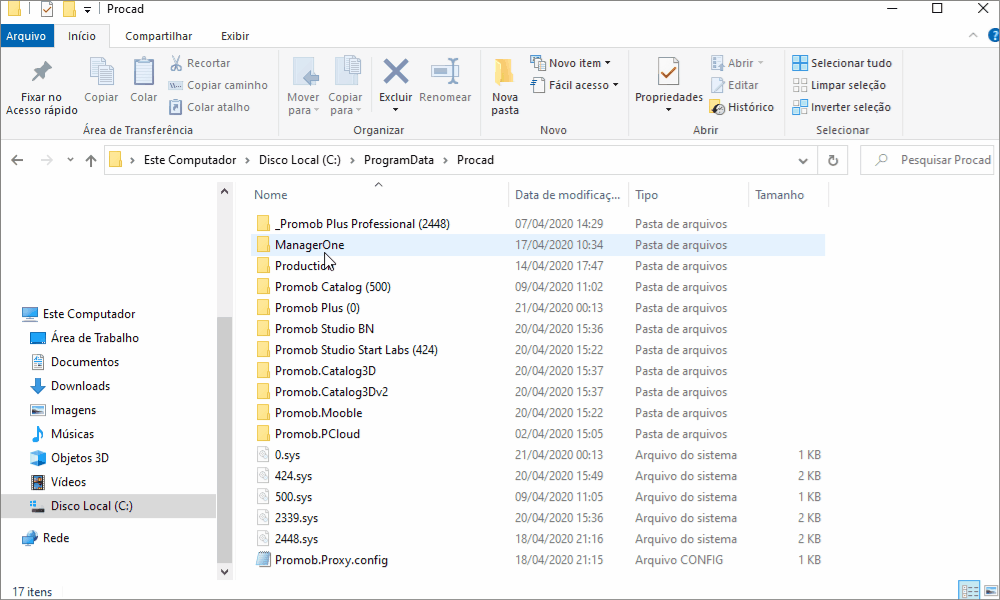Switch to the Exibir tab
The height and width of the screenshot is (600, 1000).
(x=235, y=36)
